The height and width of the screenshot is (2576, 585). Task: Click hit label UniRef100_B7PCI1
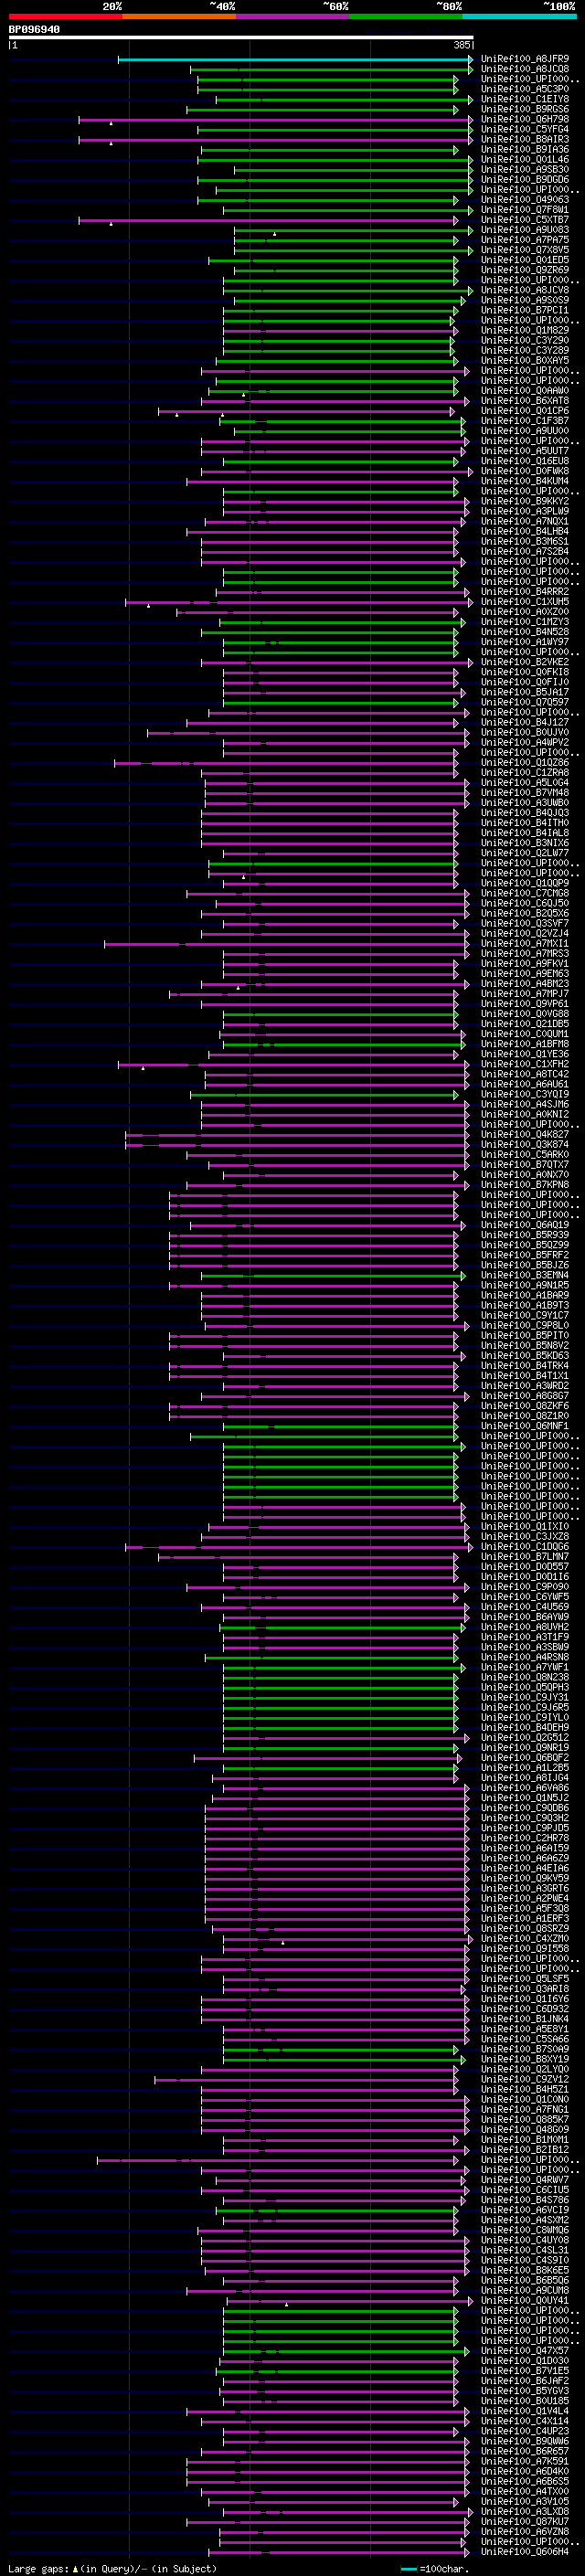tap(525, 310)
